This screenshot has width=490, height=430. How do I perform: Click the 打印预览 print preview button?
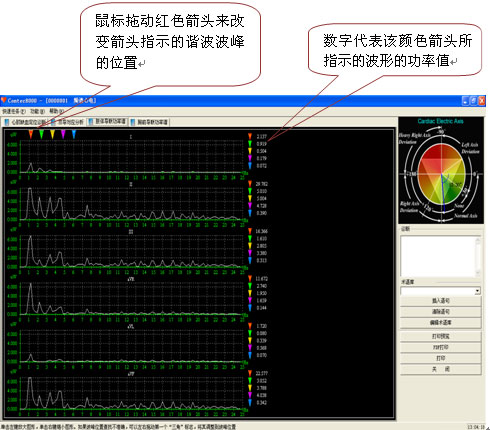pyautogui.click(x=441, y=336)
